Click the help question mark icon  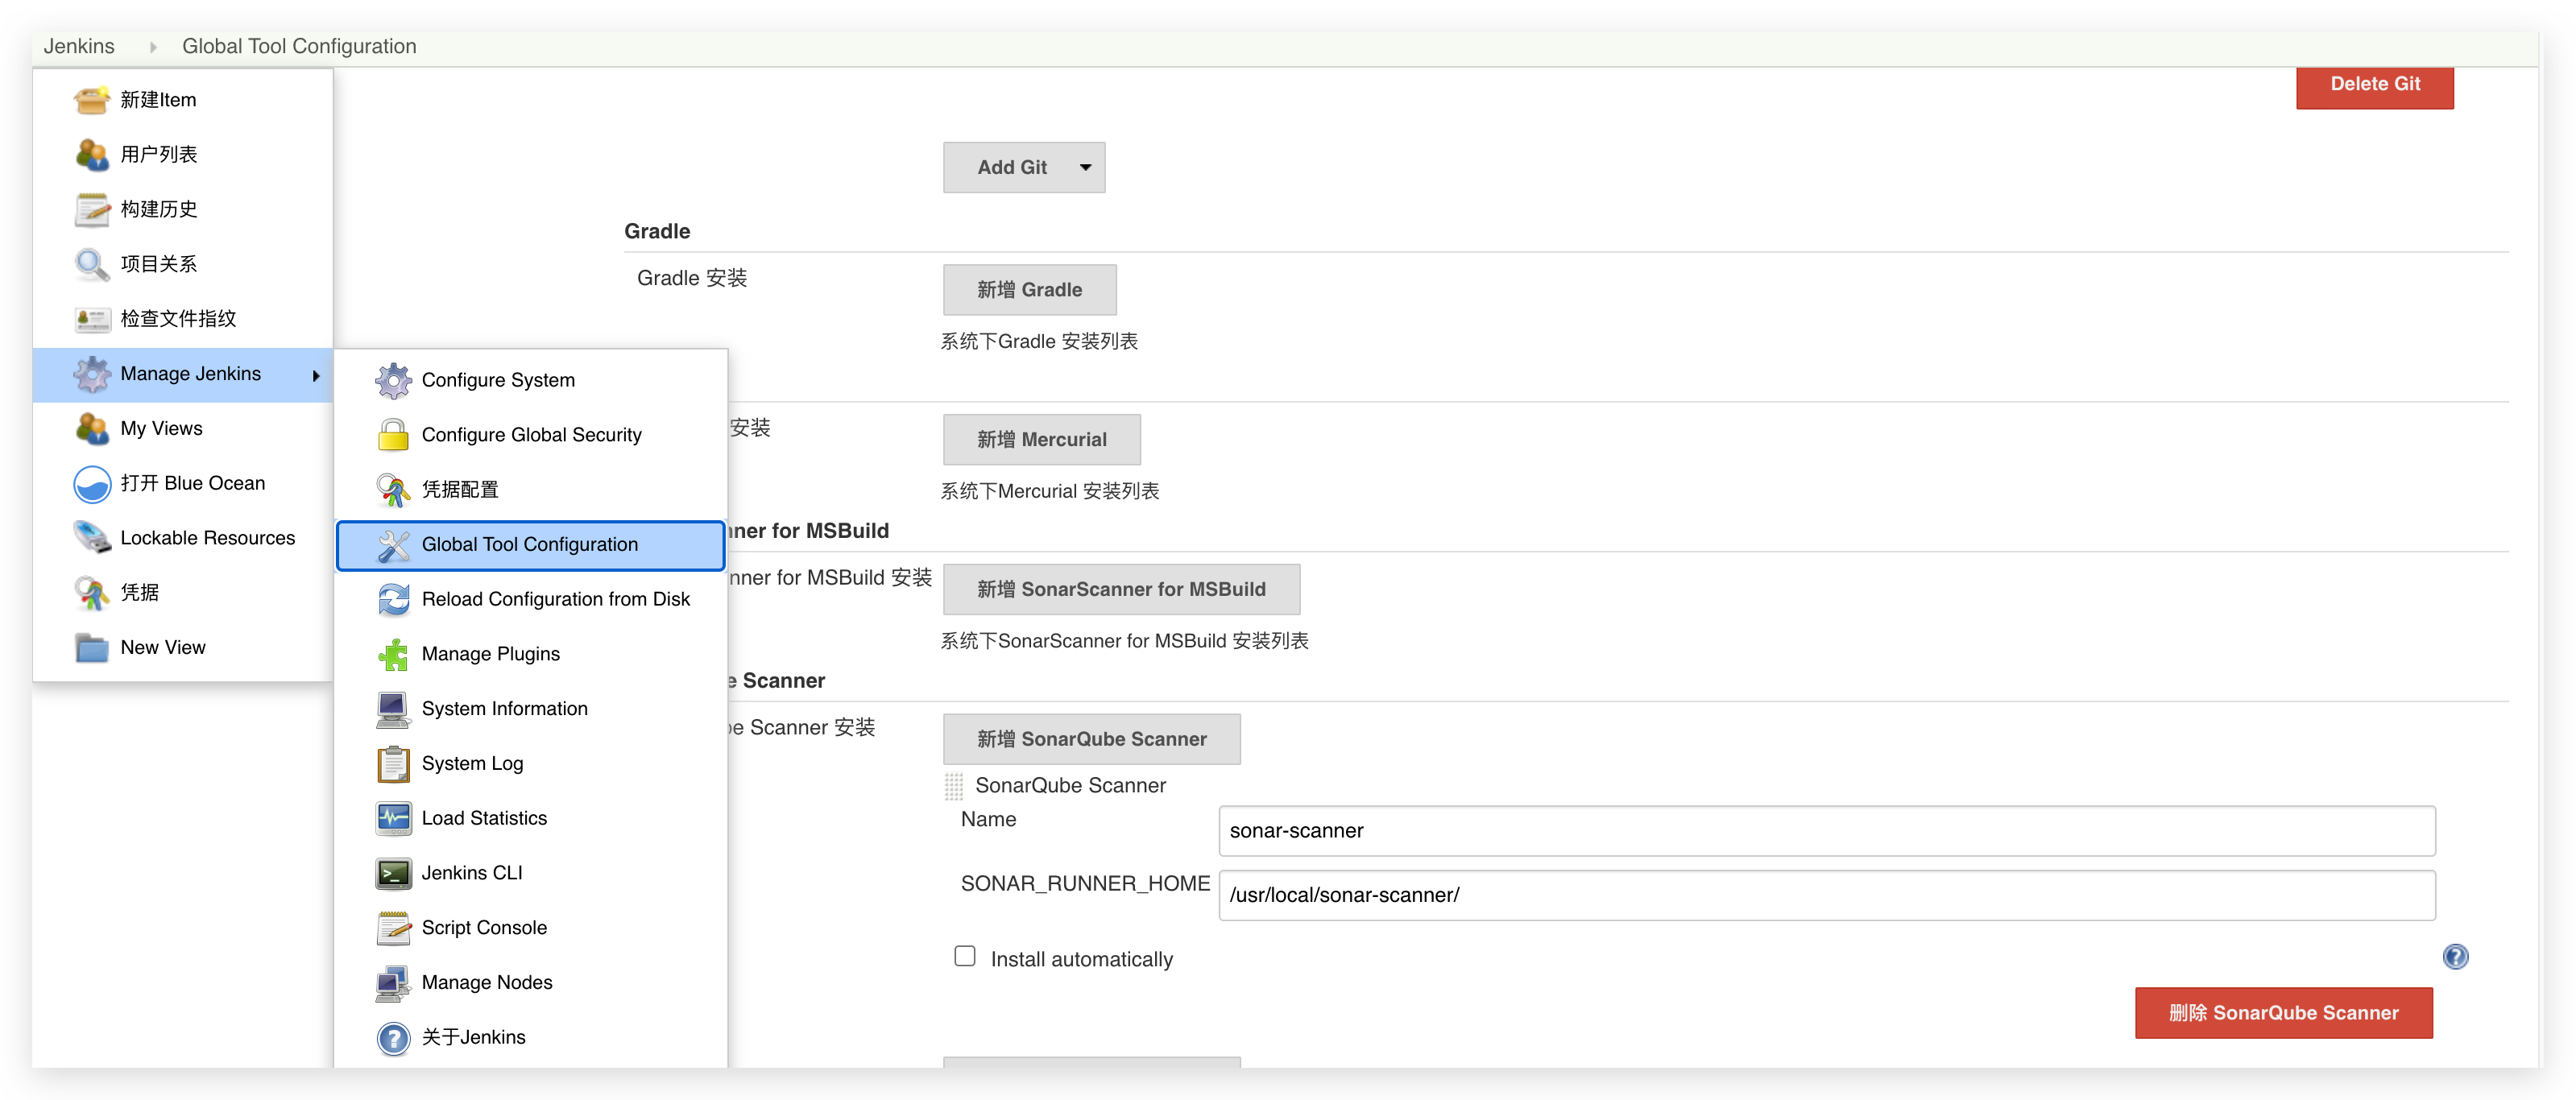coord(2455,957)
